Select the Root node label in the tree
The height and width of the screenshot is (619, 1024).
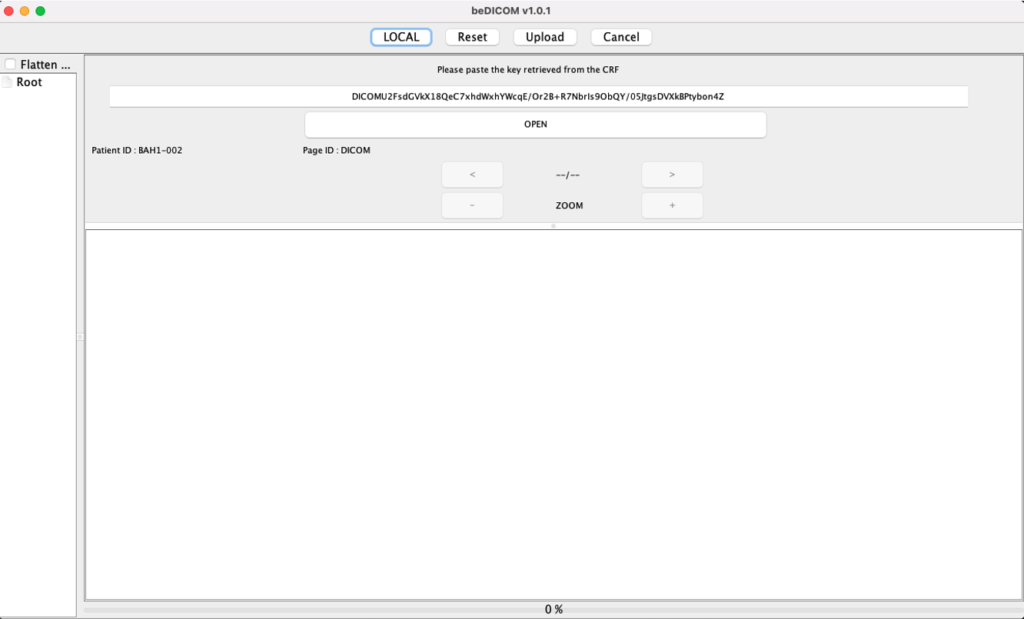pyautogui.click(x=29, y=82)
